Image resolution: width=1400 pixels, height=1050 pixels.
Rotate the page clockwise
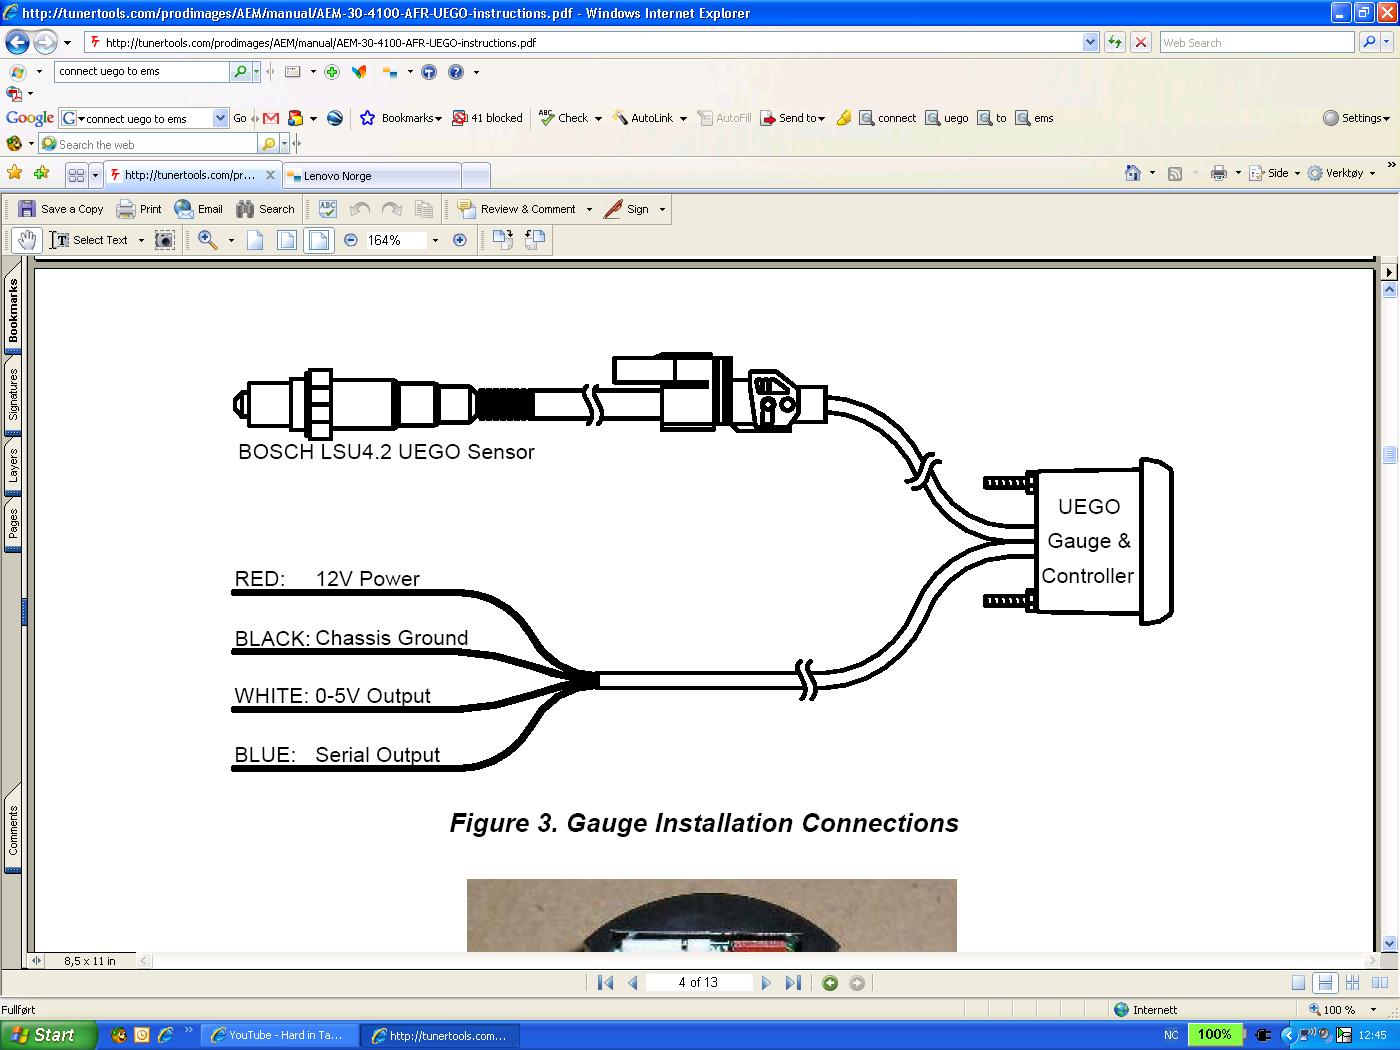point(503,240)
